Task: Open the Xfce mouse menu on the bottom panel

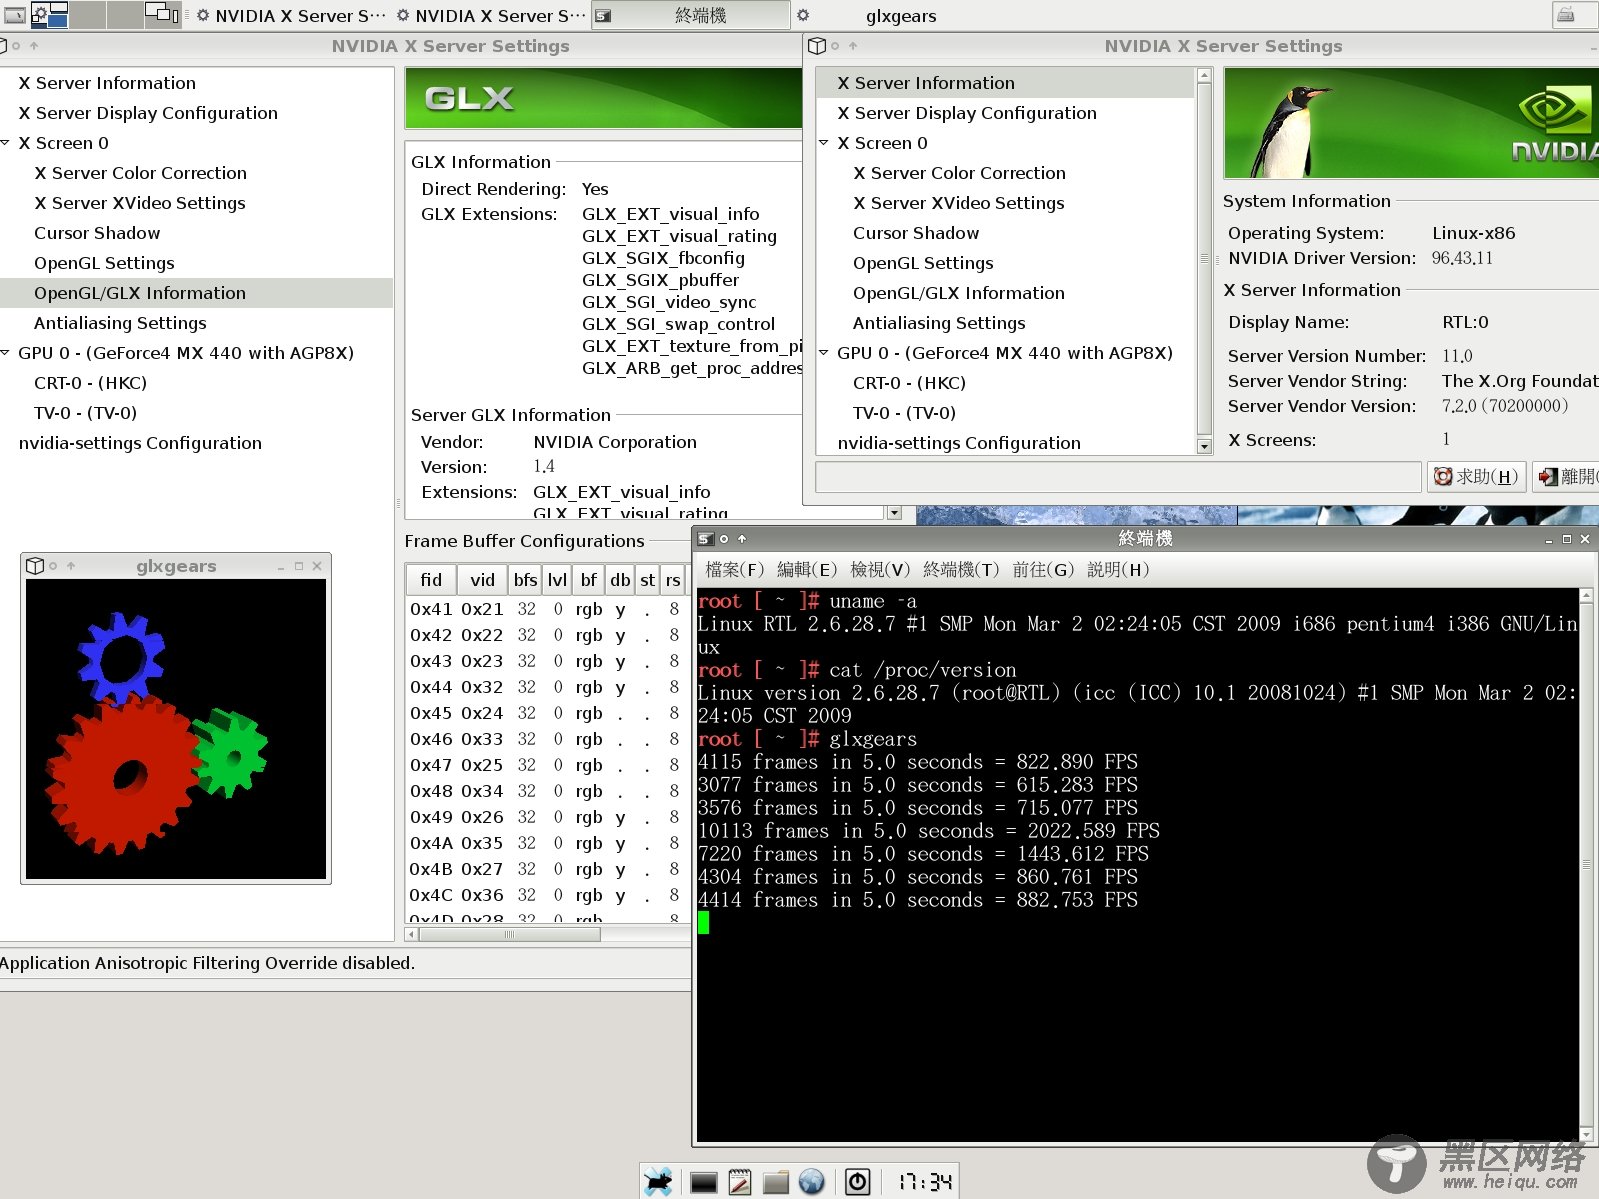Action: tap(658, 1182)
